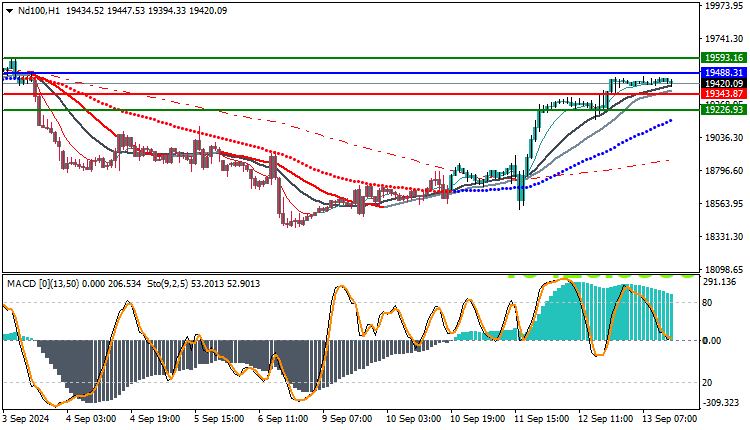Select the -309.323 indicator scale value
The width and height of the screenshot is (750, 430).
click(x=721, y=403)
